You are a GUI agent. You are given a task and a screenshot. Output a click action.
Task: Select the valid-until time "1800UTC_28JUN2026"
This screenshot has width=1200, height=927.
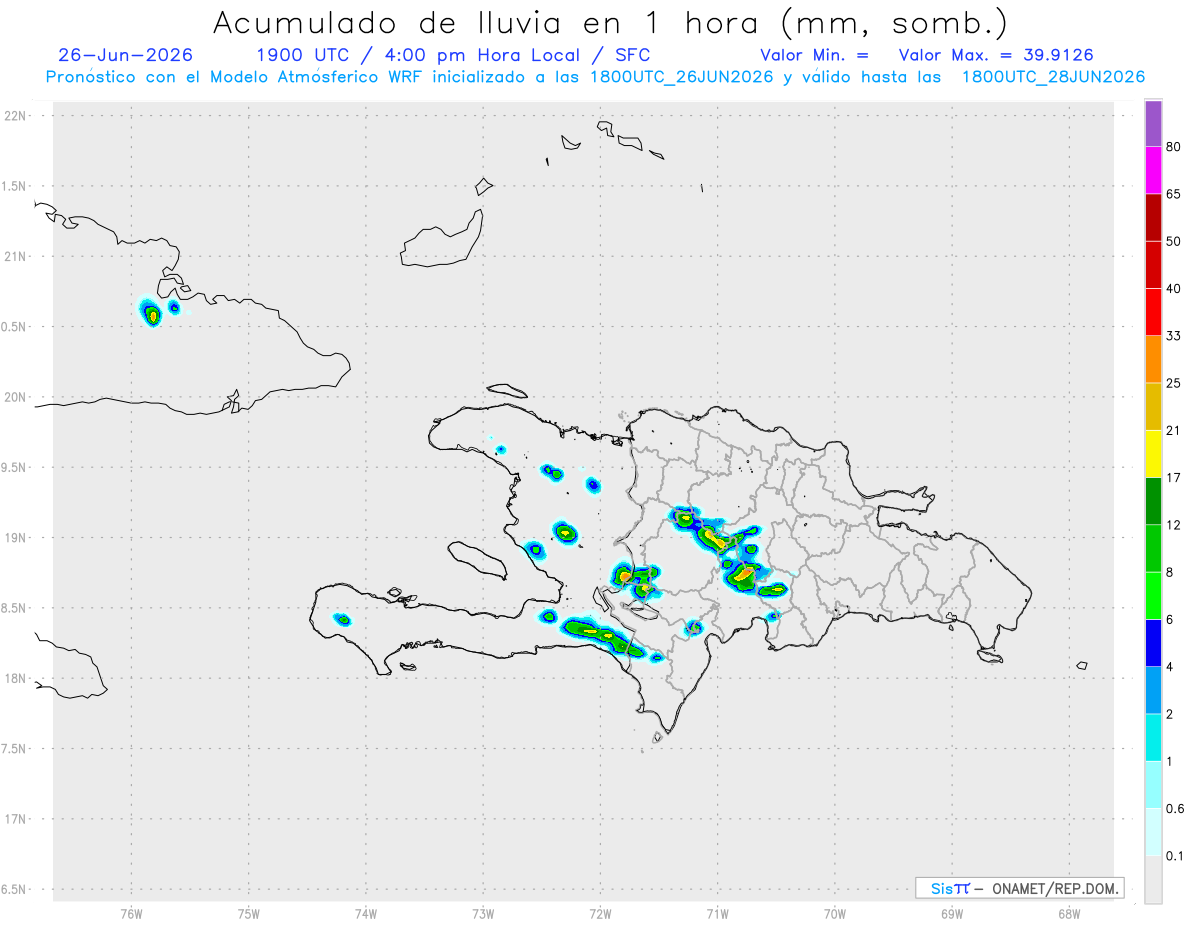point(1053,77)
